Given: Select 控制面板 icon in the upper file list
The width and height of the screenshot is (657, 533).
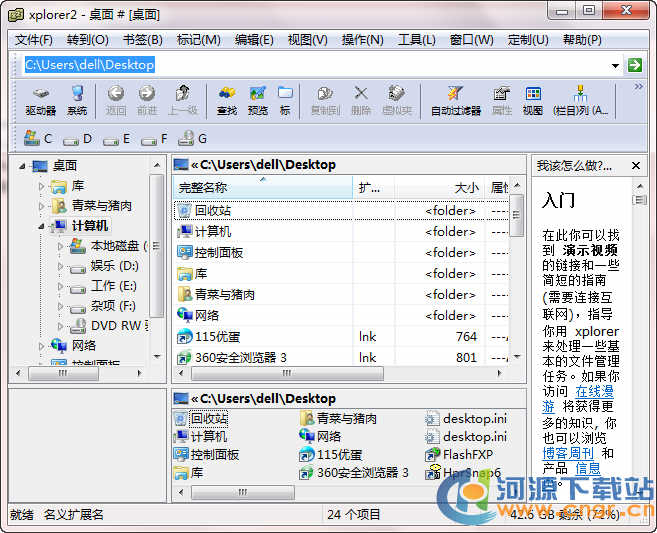Looking at the screenshot, I should [184, 252].
